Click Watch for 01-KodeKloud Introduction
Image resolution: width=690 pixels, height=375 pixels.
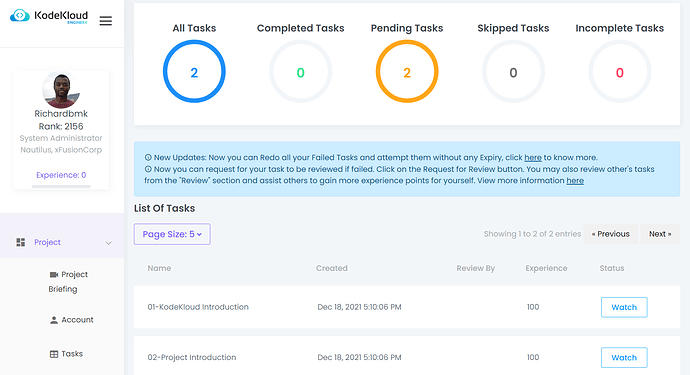coord(624,307)
